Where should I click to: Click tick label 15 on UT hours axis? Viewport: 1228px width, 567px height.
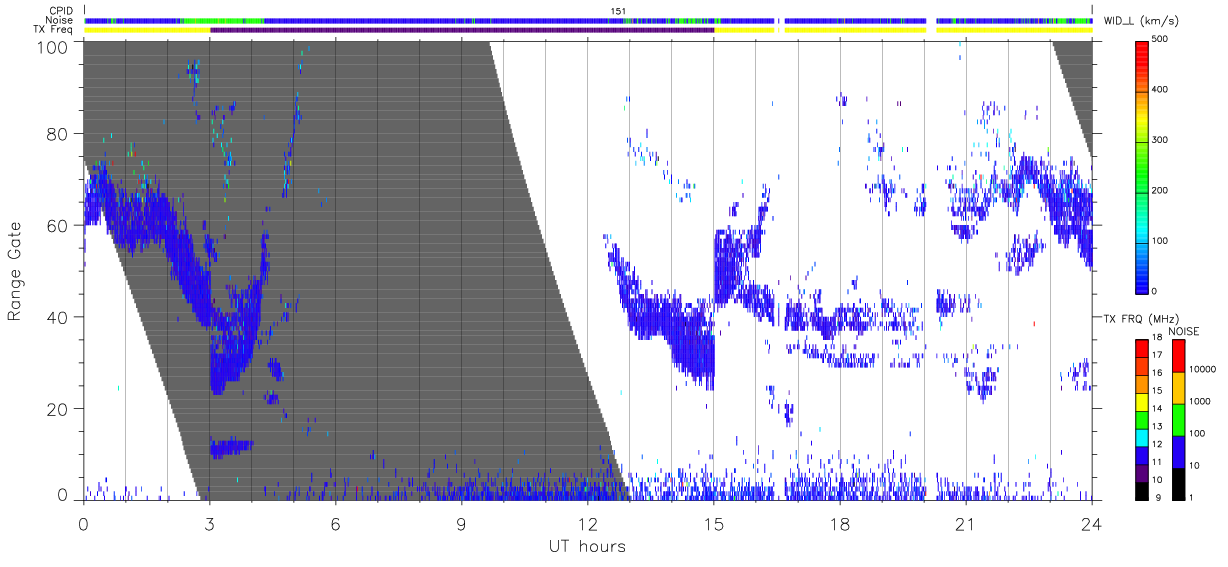coord(713,524)
